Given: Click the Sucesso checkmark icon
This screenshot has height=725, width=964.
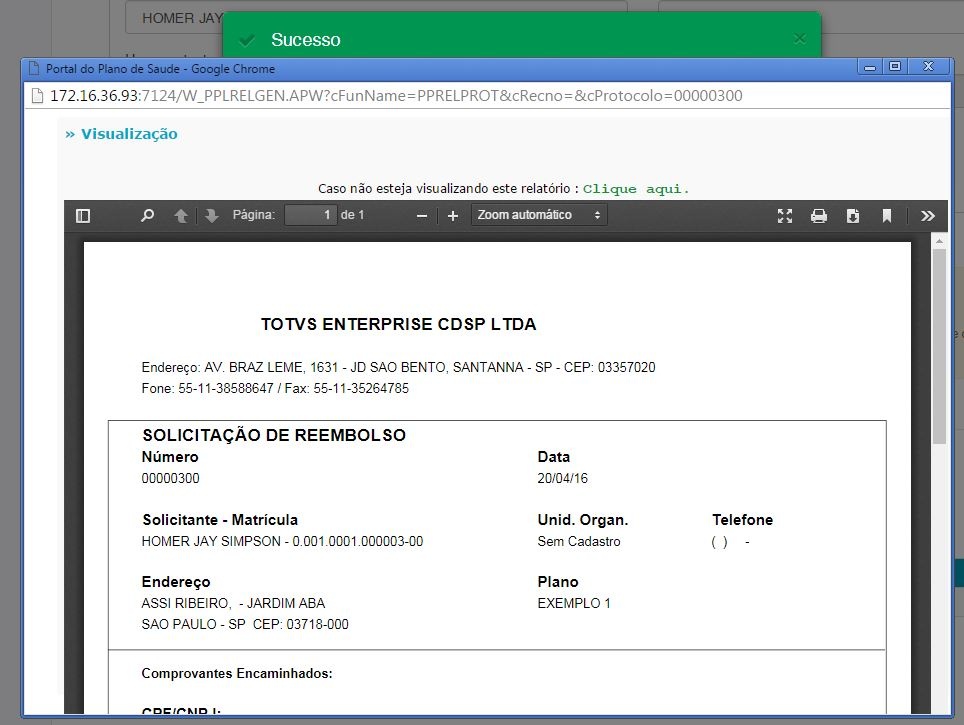Looking at the screenshot, I should point(247,41).
